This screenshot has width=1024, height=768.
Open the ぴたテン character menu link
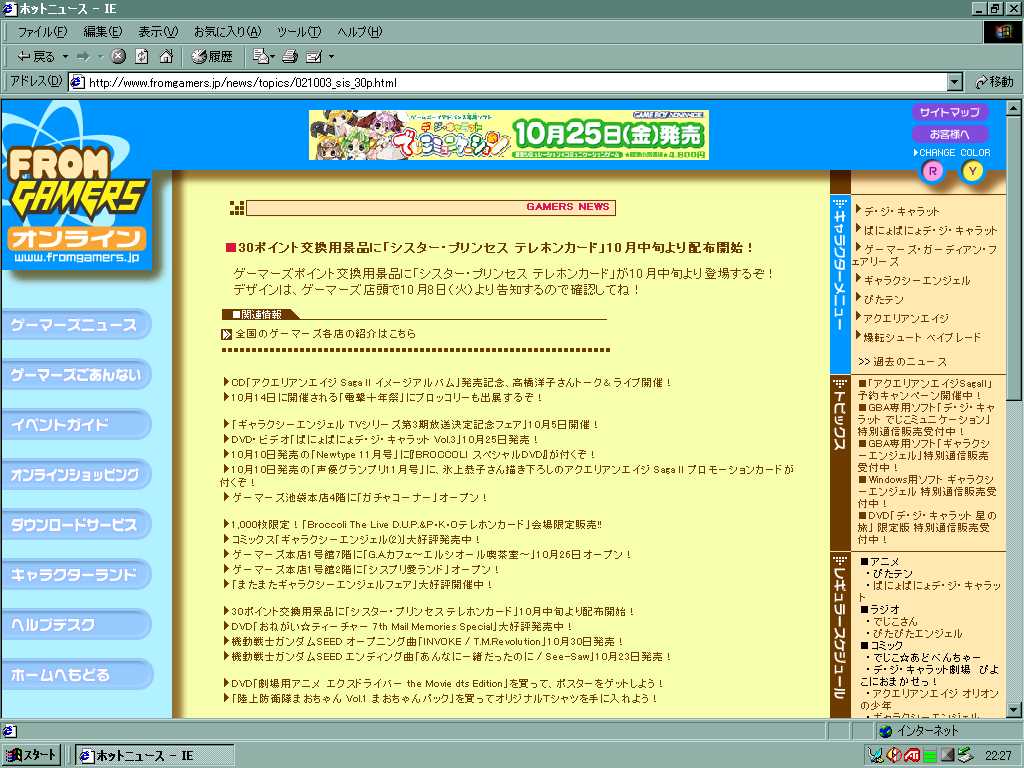coord(884,300)
